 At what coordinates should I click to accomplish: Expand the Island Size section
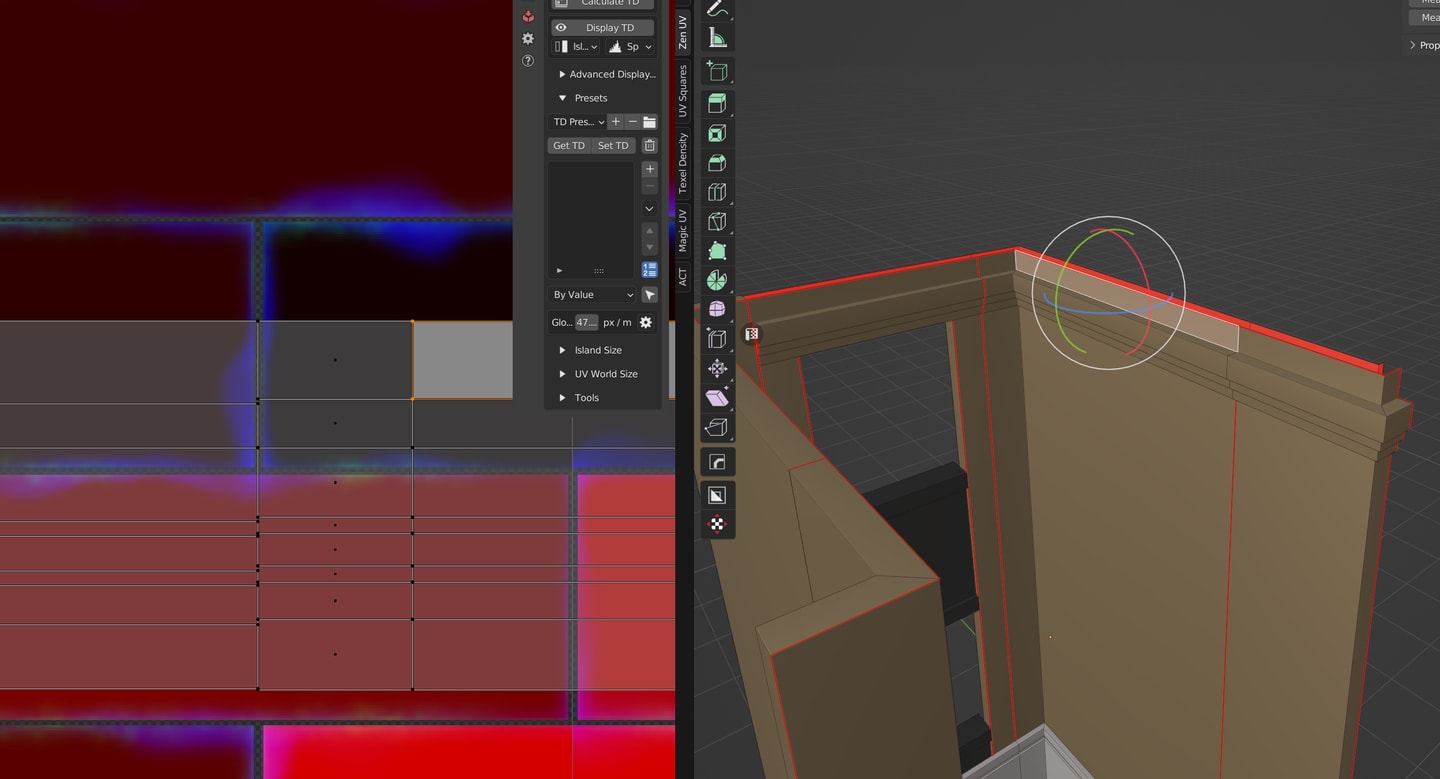click(x=590, y=350)
